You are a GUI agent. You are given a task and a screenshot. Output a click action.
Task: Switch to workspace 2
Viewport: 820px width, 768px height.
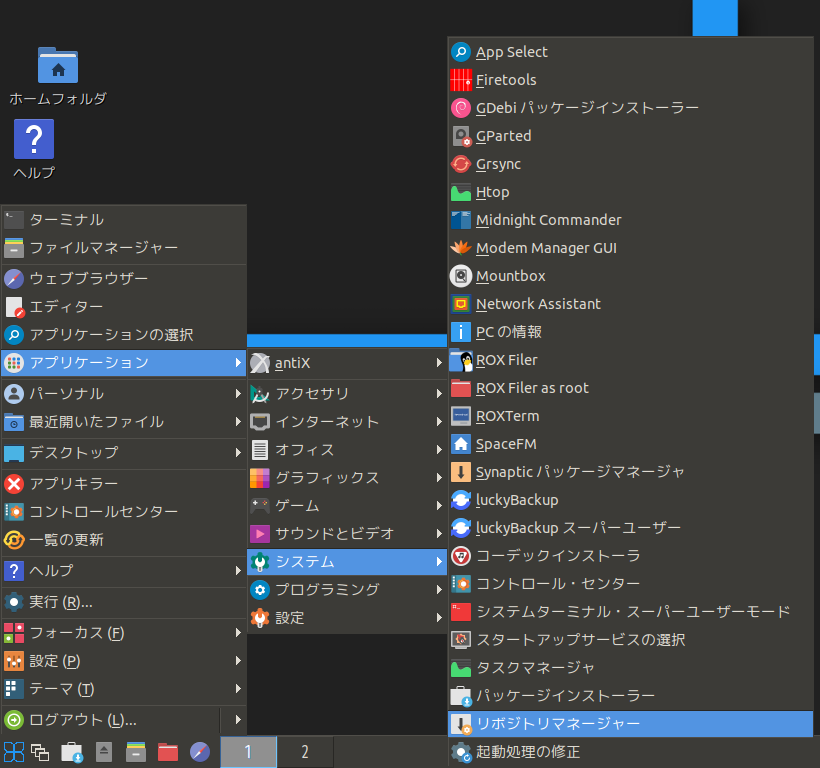(x=305, y=752)
